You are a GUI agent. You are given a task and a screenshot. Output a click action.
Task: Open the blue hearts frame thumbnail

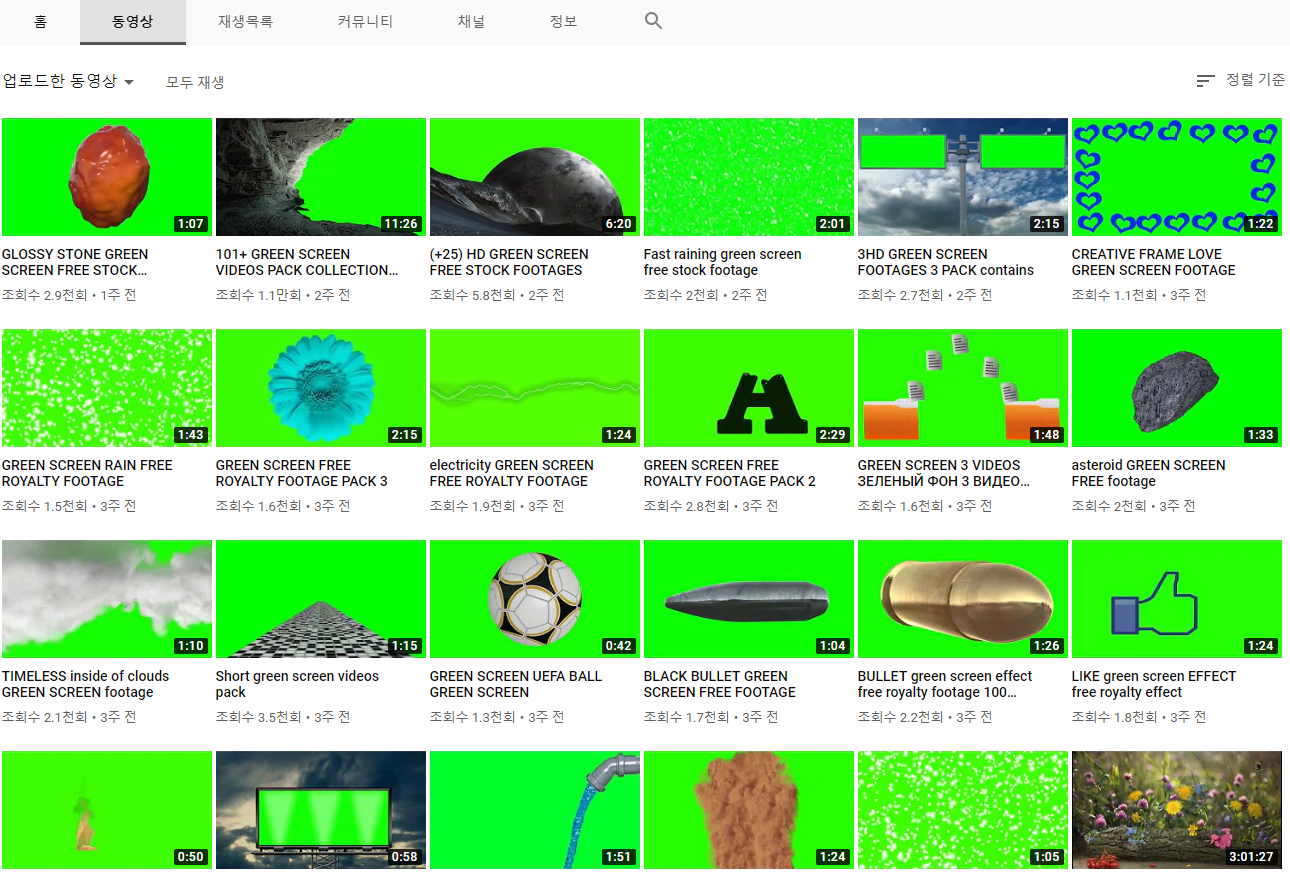[1177, 177]
